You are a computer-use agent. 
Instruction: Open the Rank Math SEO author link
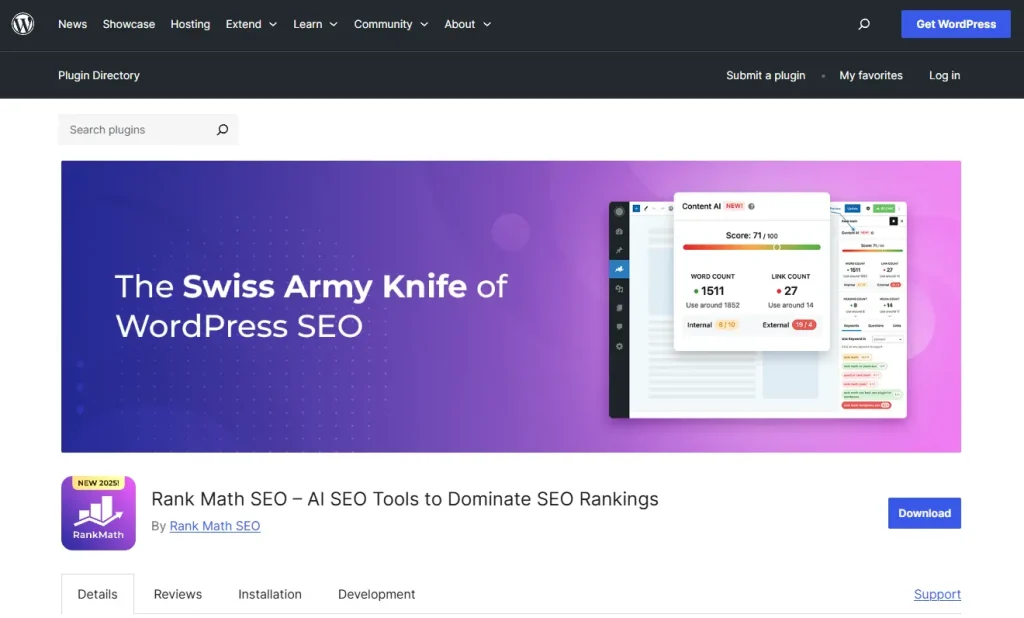point(215,526)
